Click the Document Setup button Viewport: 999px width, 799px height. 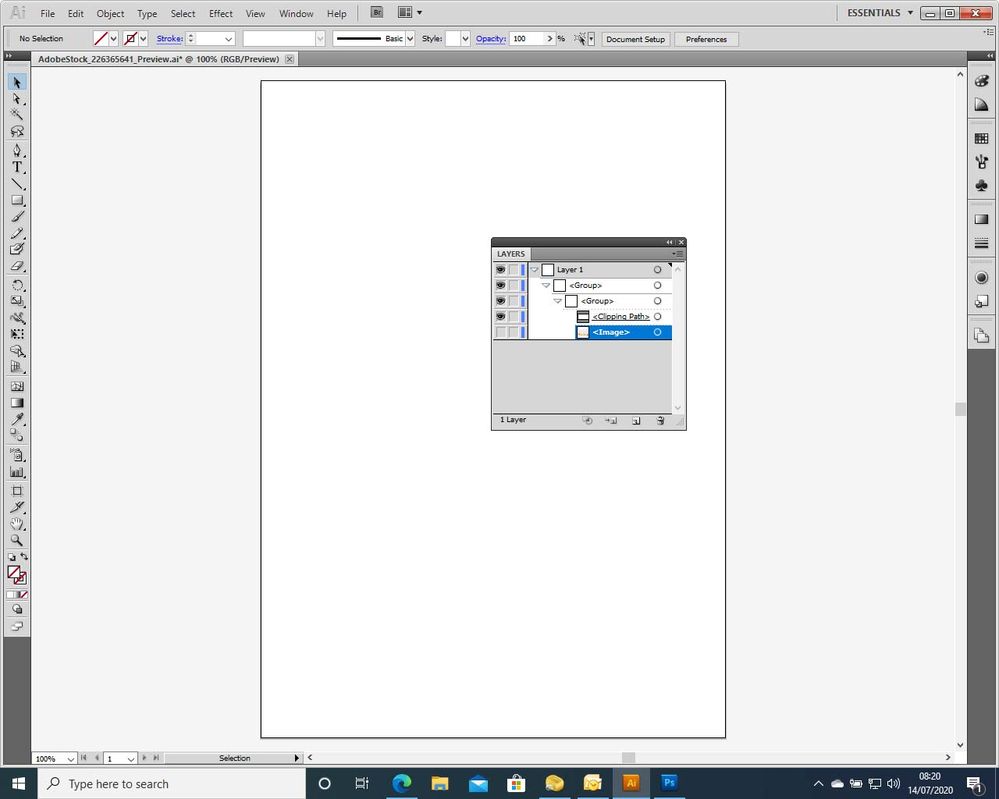click(x=635, y=39)
